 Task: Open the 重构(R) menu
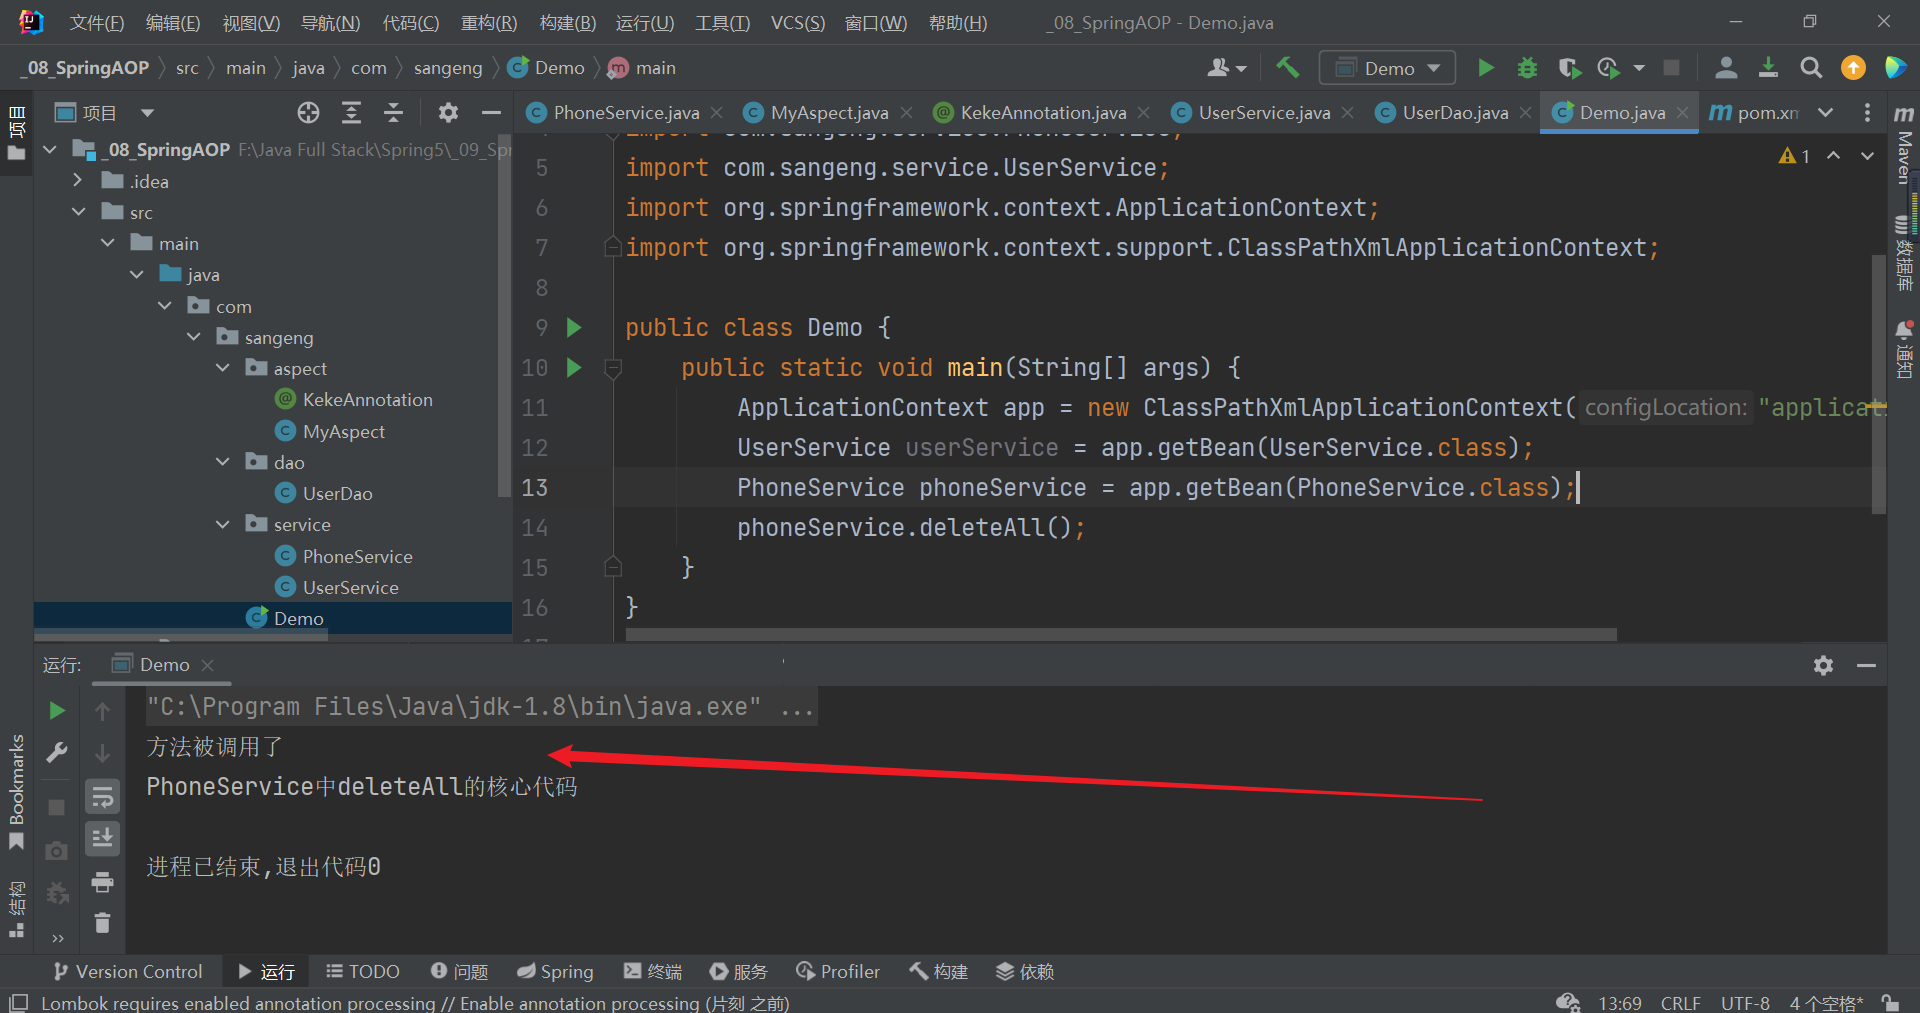(x=488, y=22)
